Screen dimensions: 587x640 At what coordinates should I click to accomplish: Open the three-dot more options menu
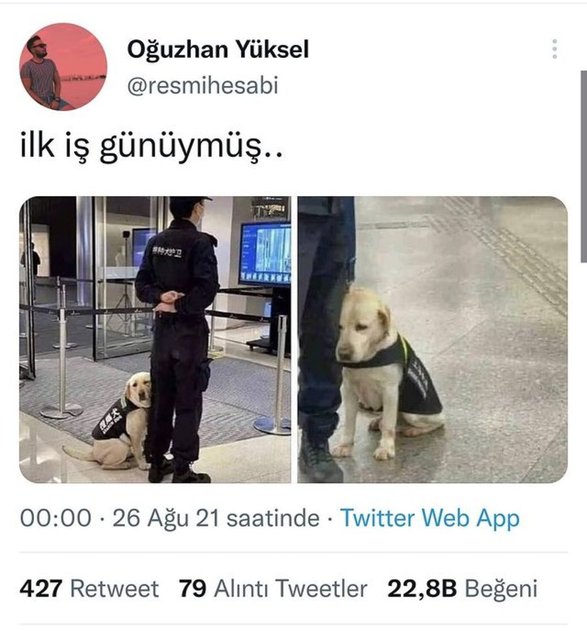(x=554, y=49)
